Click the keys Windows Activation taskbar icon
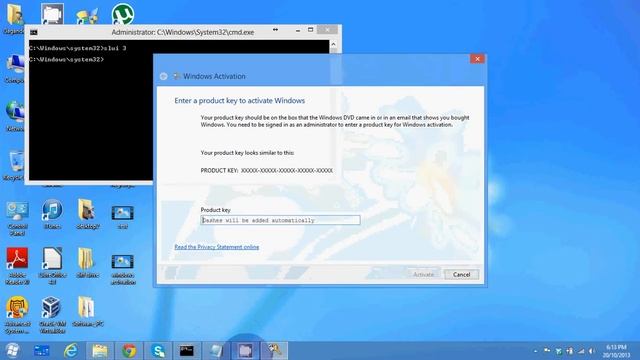 274,351
